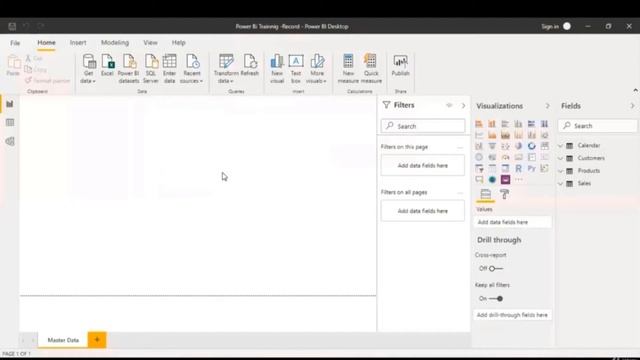Click Sign in at the top
The image size is (640, 360).
point(550,27)
